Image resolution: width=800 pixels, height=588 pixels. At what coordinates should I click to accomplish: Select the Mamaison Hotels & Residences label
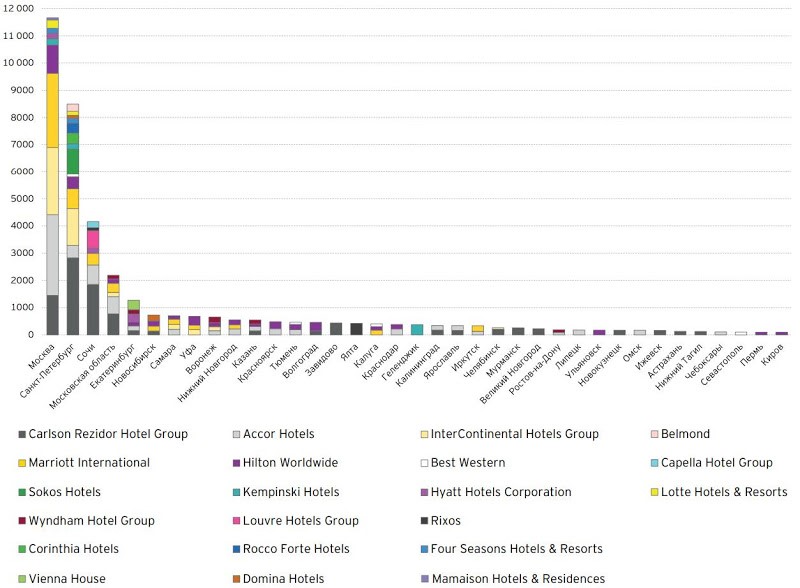pos(518,579)
